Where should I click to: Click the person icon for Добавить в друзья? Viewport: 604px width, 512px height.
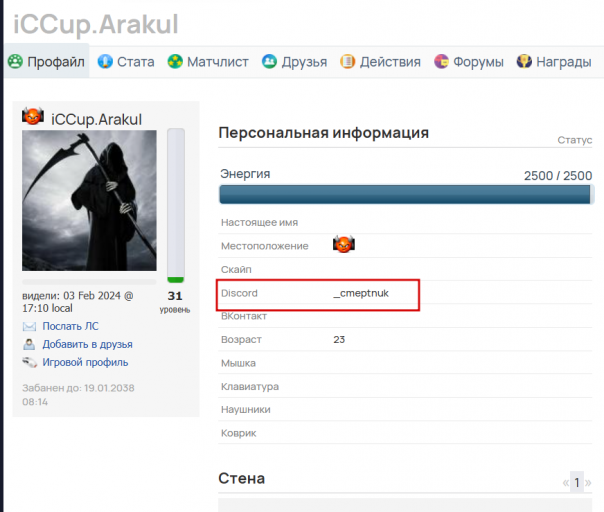pyautogui.click(x=29, y=344)
